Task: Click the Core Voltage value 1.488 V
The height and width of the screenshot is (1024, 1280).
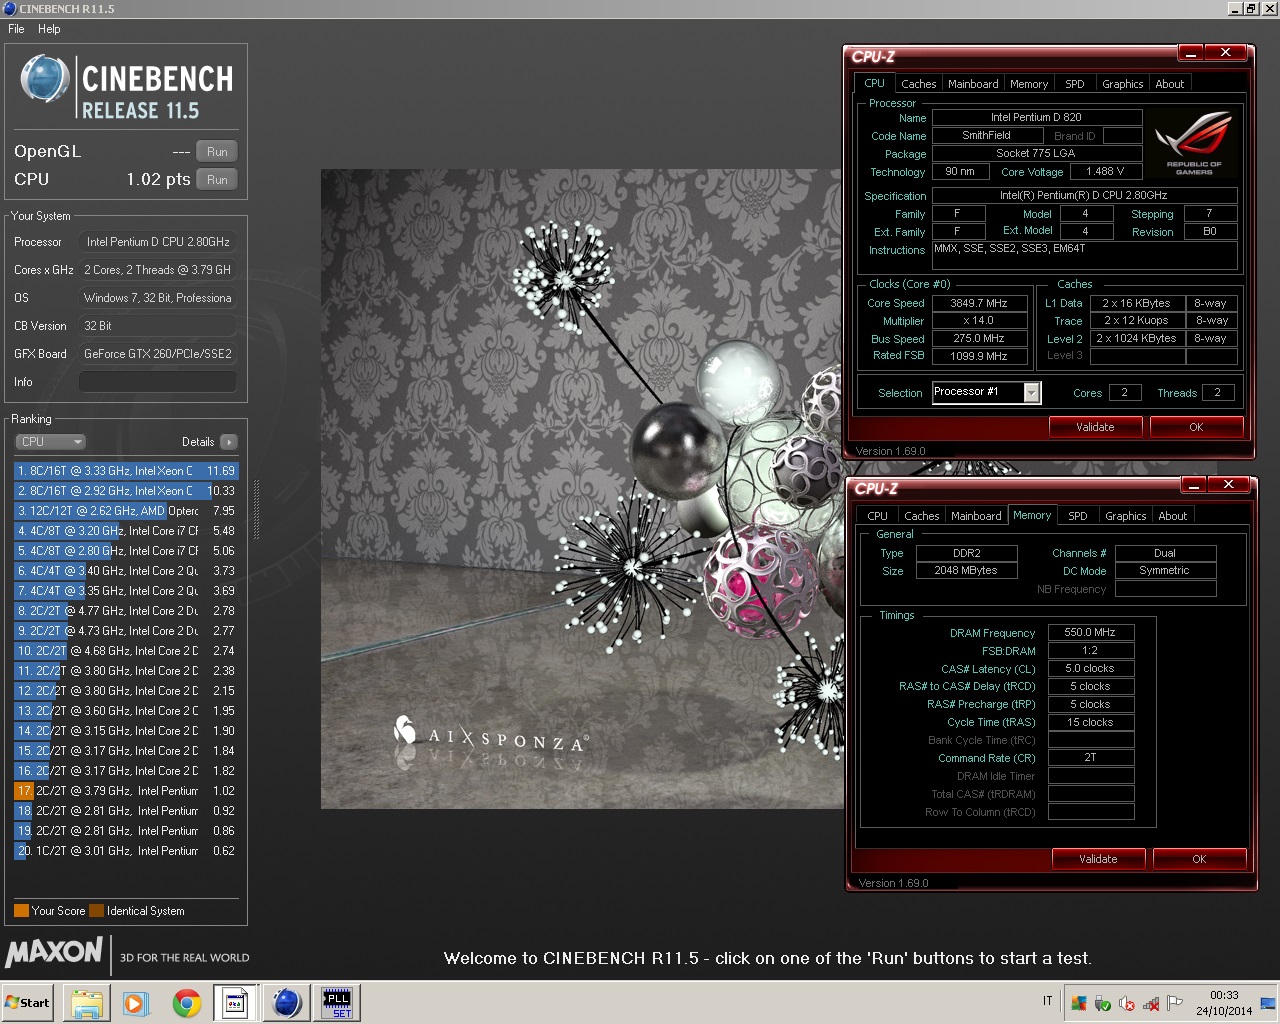Action: (x=1105, y=171)
